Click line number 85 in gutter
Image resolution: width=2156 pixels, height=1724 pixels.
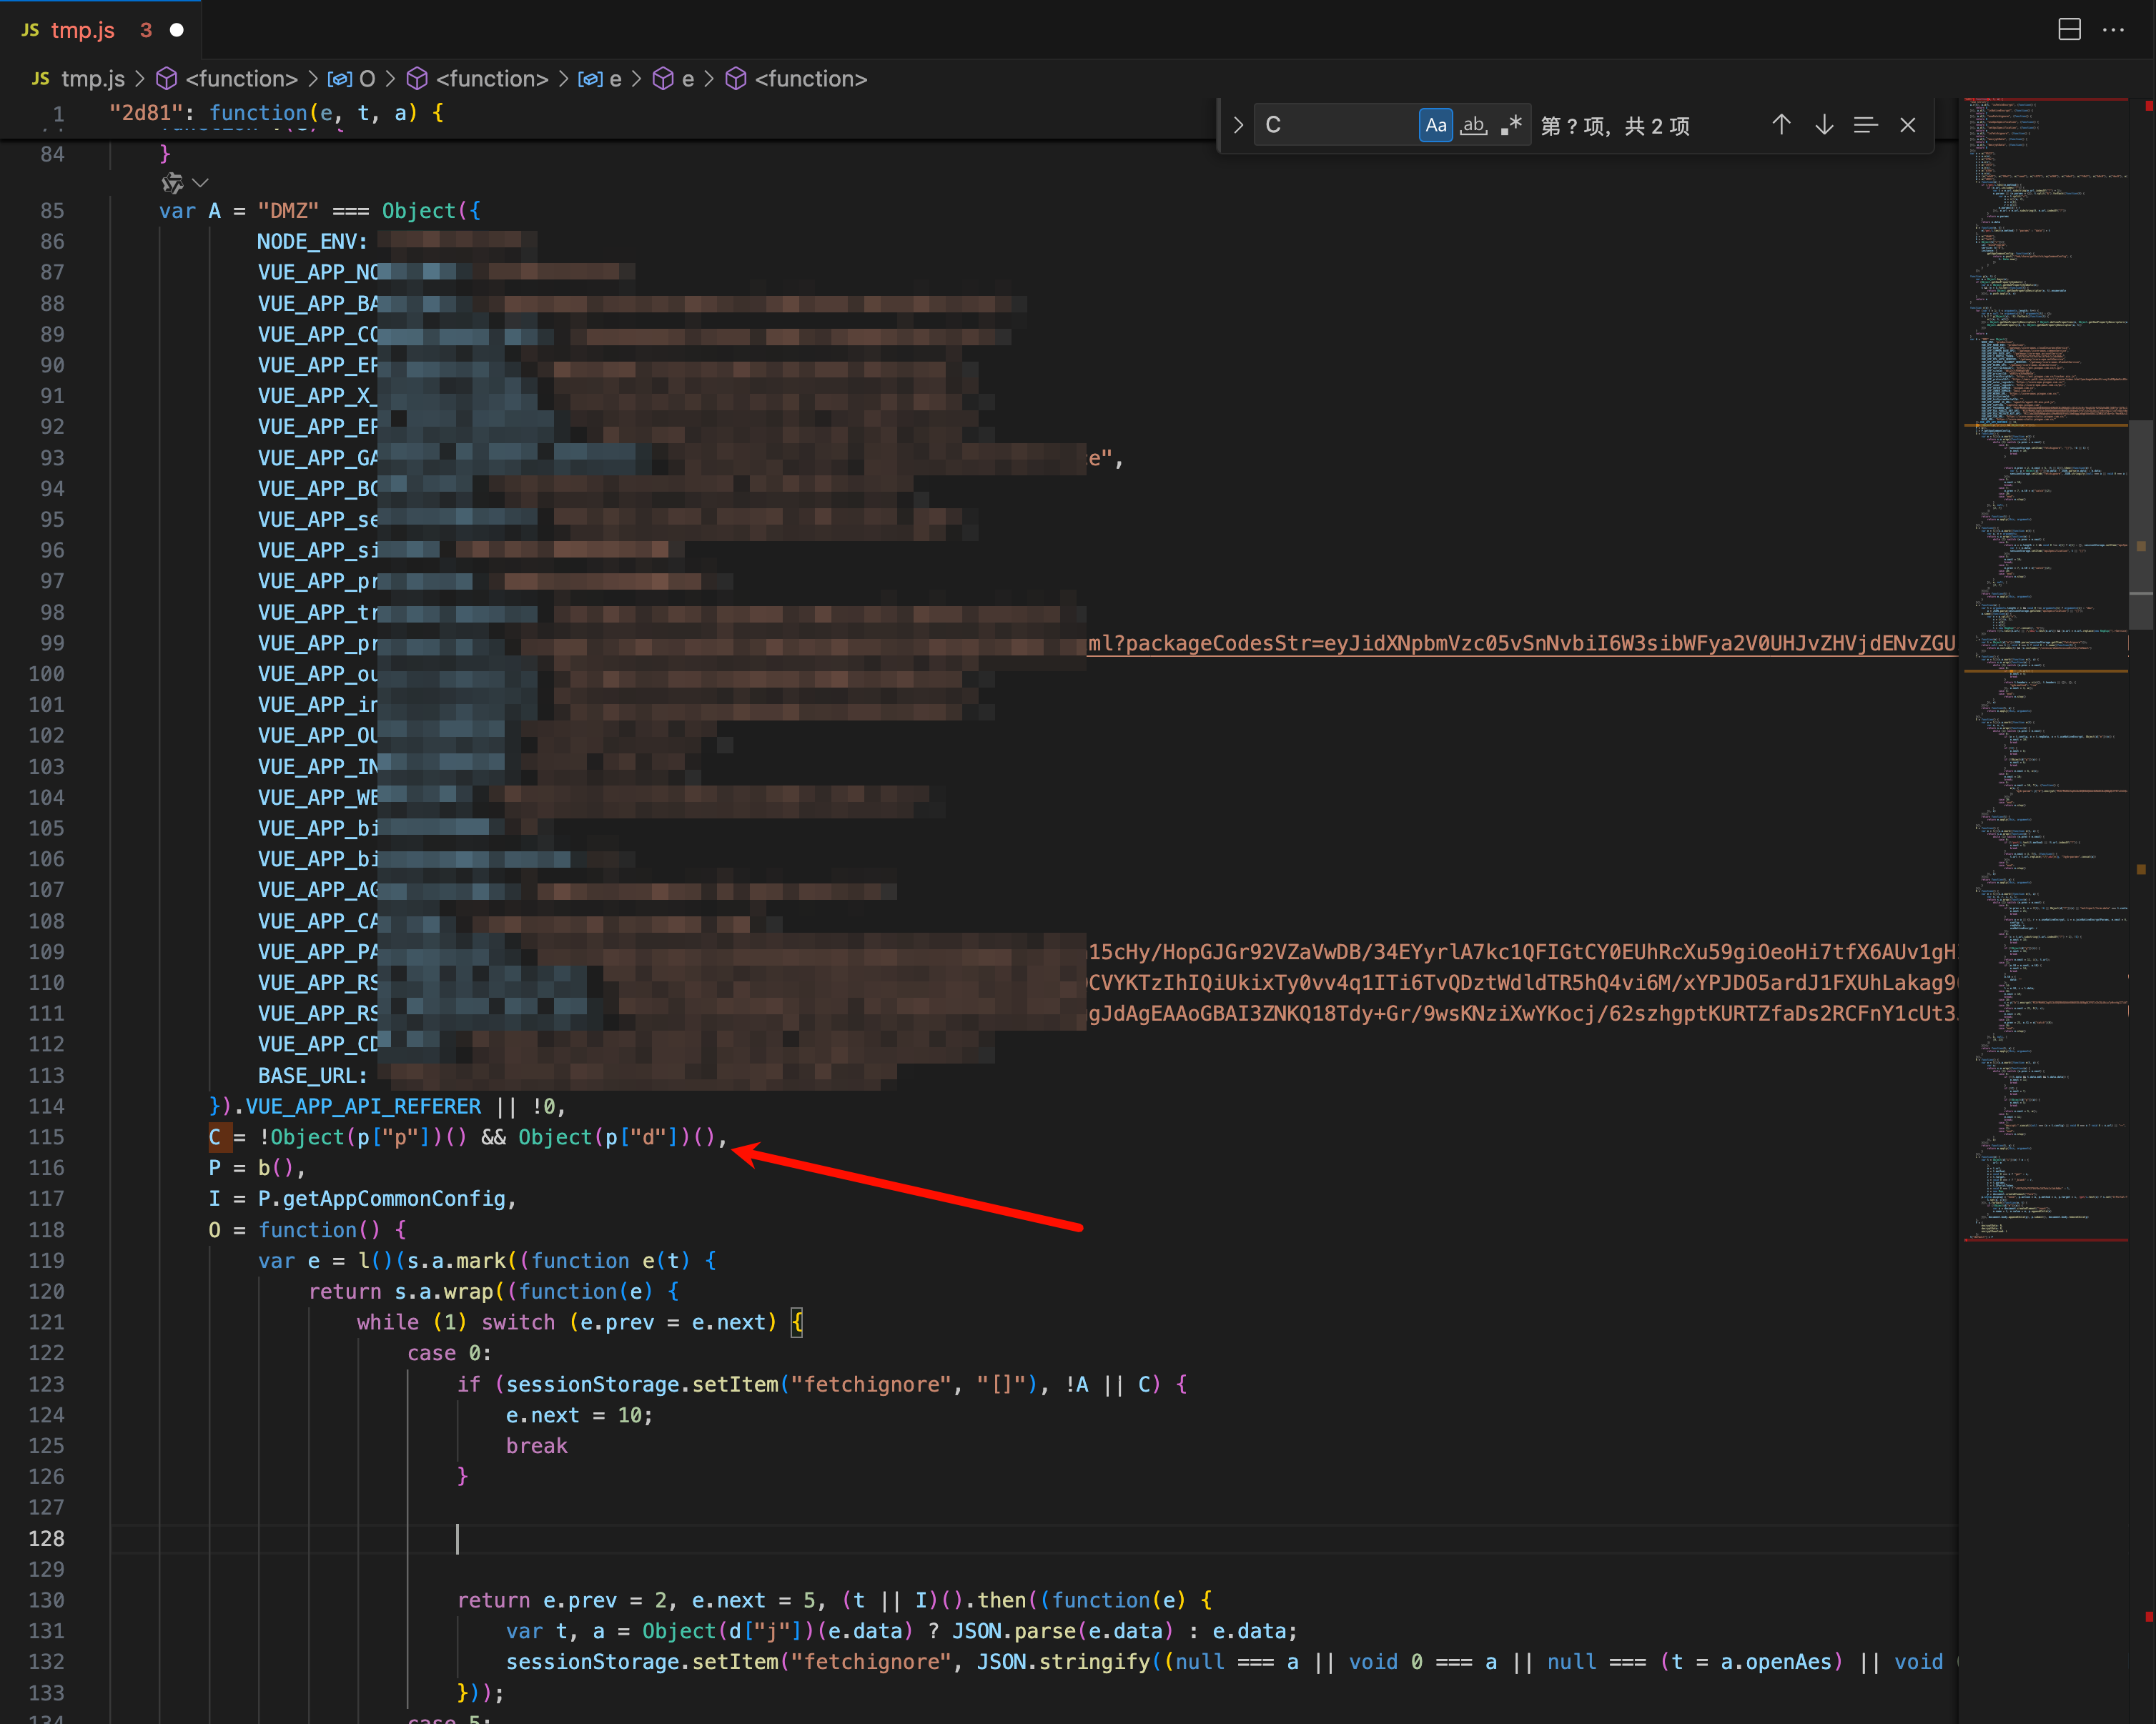point(52,210)
